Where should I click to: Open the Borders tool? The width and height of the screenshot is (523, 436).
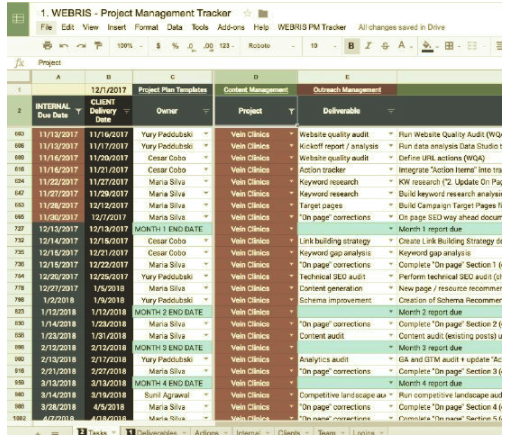coord(449,46)
